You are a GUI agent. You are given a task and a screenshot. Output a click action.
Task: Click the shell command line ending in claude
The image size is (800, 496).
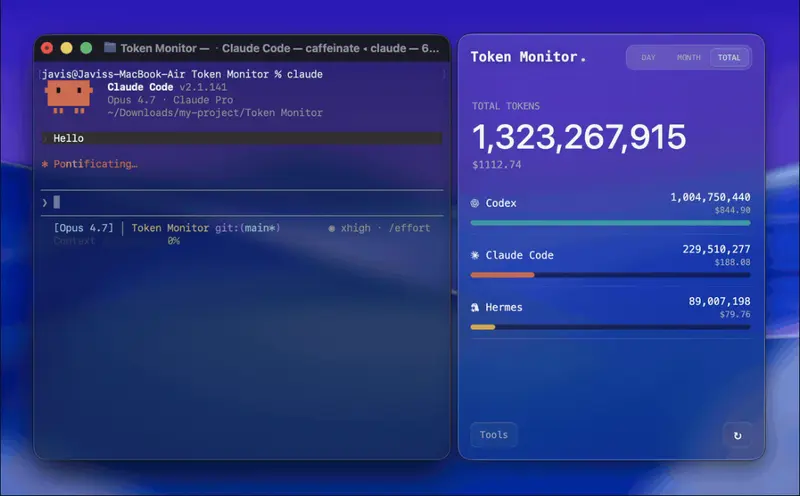click(182, 75)
